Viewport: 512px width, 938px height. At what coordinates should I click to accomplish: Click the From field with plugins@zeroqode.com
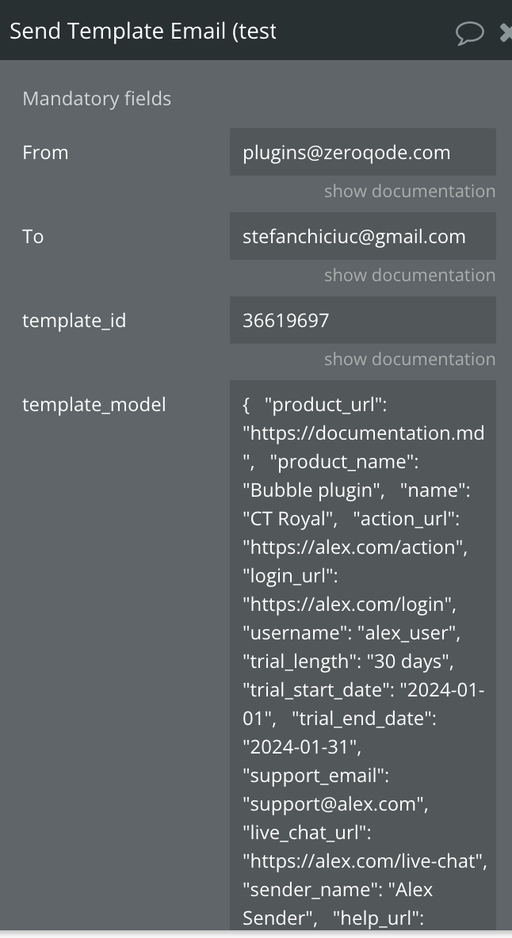point(362,152)
